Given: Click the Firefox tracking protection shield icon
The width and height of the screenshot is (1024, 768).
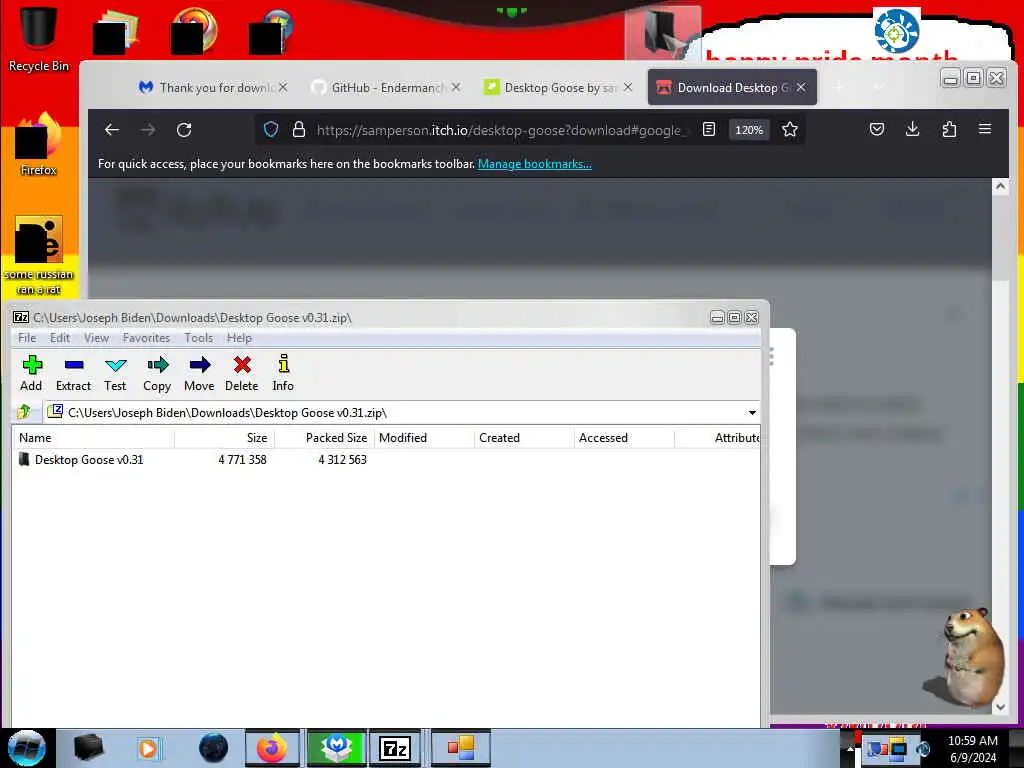Looking at the screenshot, I should tap(271, 129).
